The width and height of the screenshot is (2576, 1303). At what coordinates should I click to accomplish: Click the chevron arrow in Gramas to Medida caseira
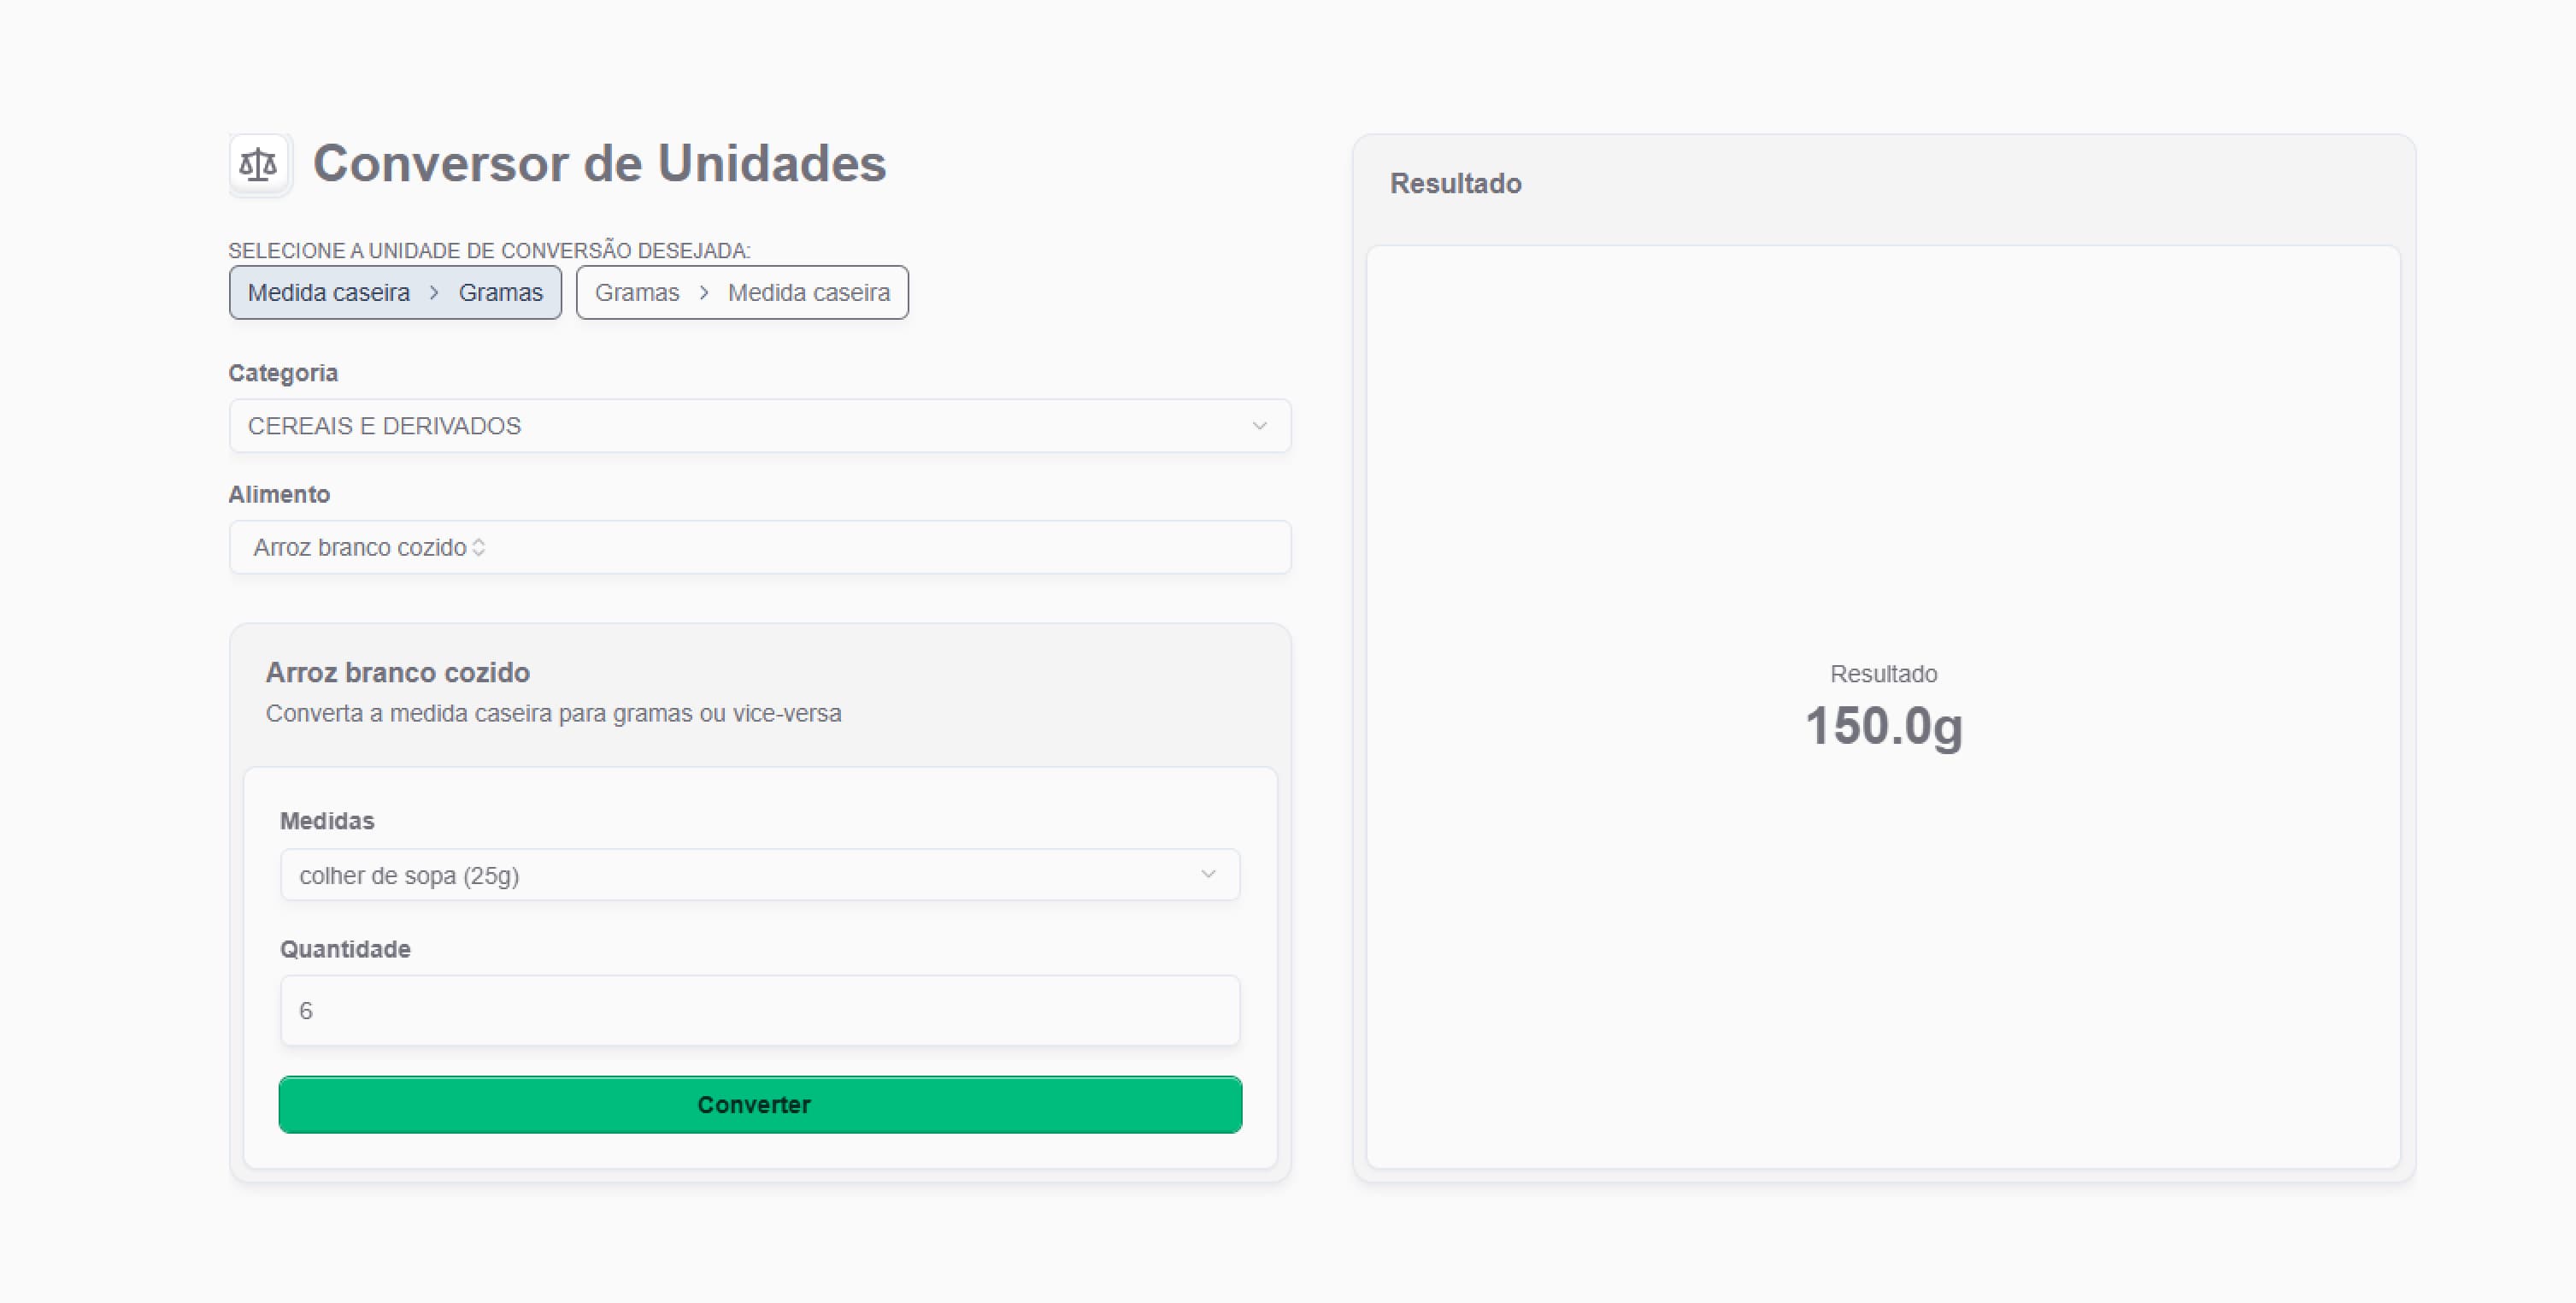(704, 293)
